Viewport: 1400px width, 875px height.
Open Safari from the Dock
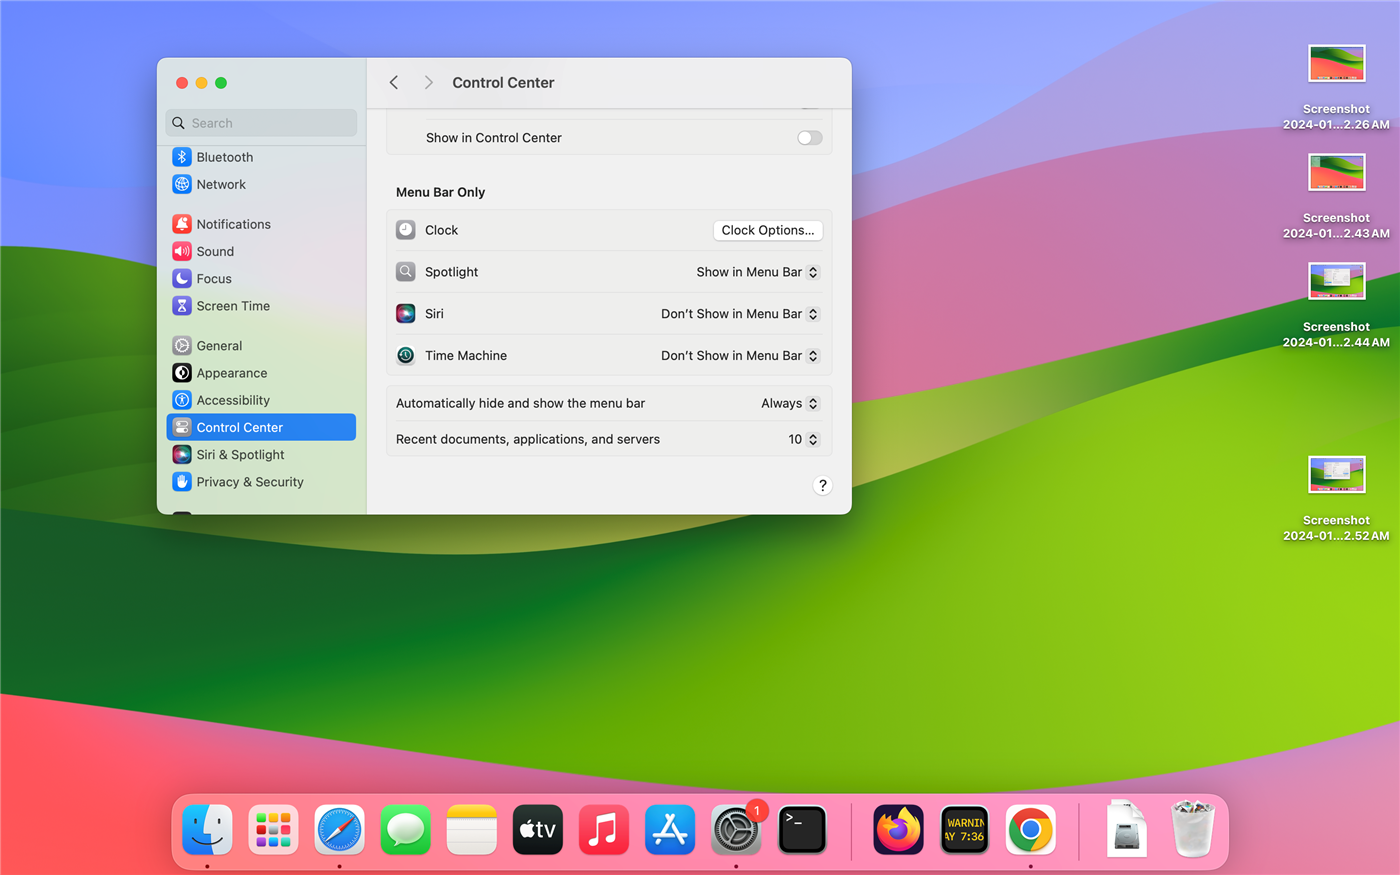(x=340, y=830)
